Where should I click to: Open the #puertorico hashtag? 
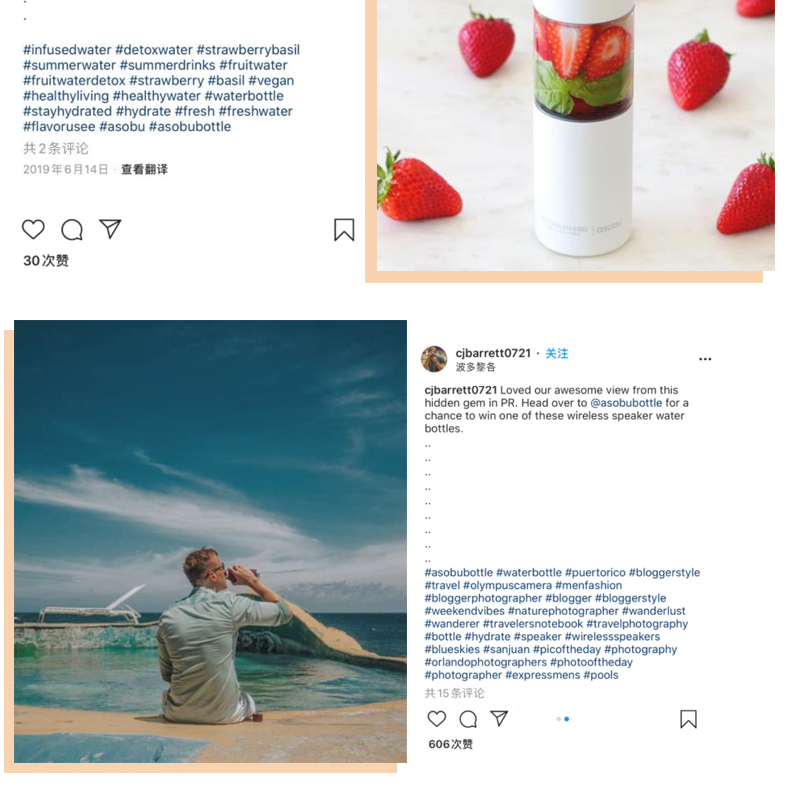click(x=595, y=573)
